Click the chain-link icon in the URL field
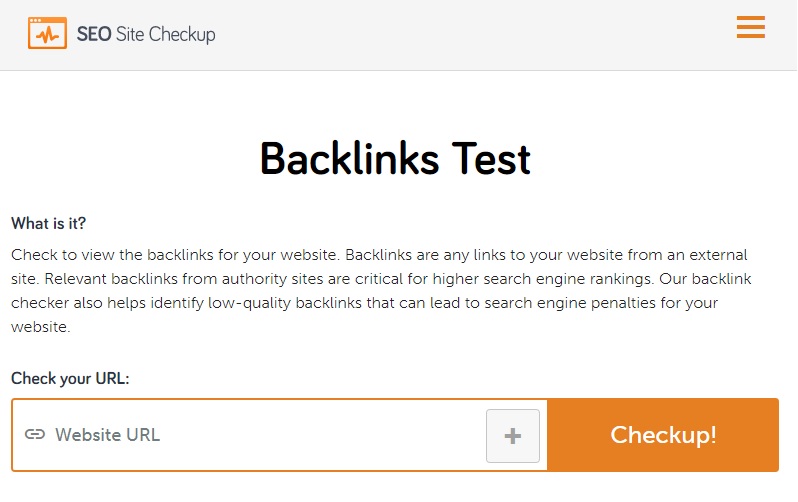This screenshot has height=502, width=798. [x=35, y=435]
